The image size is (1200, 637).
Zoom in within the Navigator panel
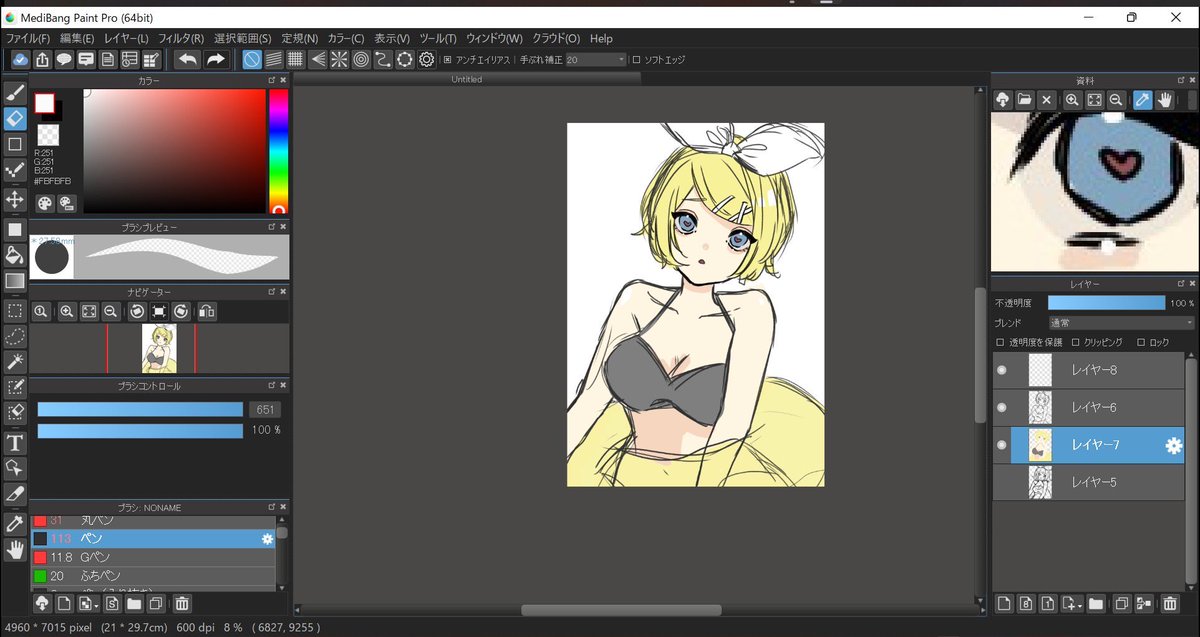(67, 311)
